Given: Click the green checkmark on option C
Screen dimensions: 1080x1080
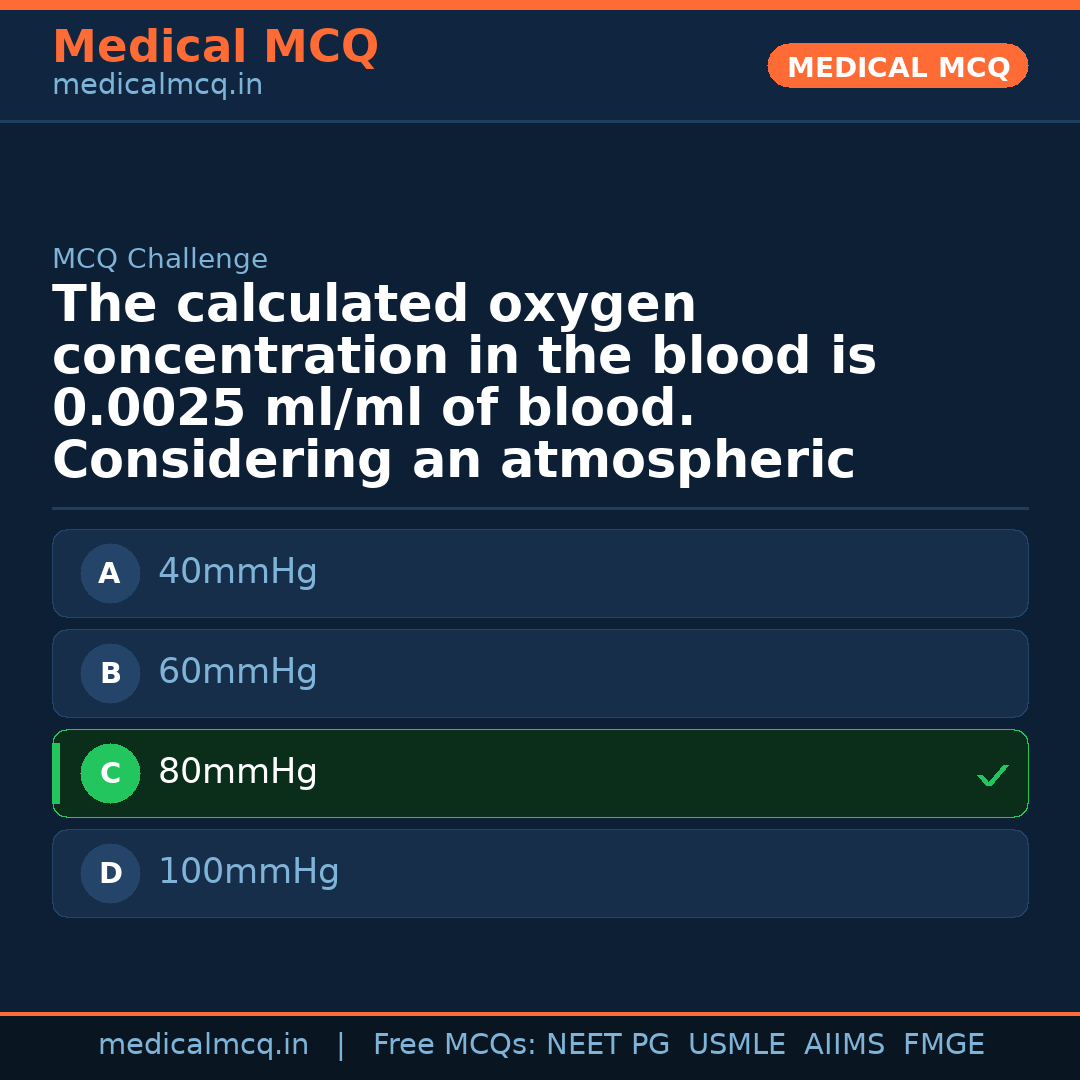Looking at the screenshot, I should (992, 774).
